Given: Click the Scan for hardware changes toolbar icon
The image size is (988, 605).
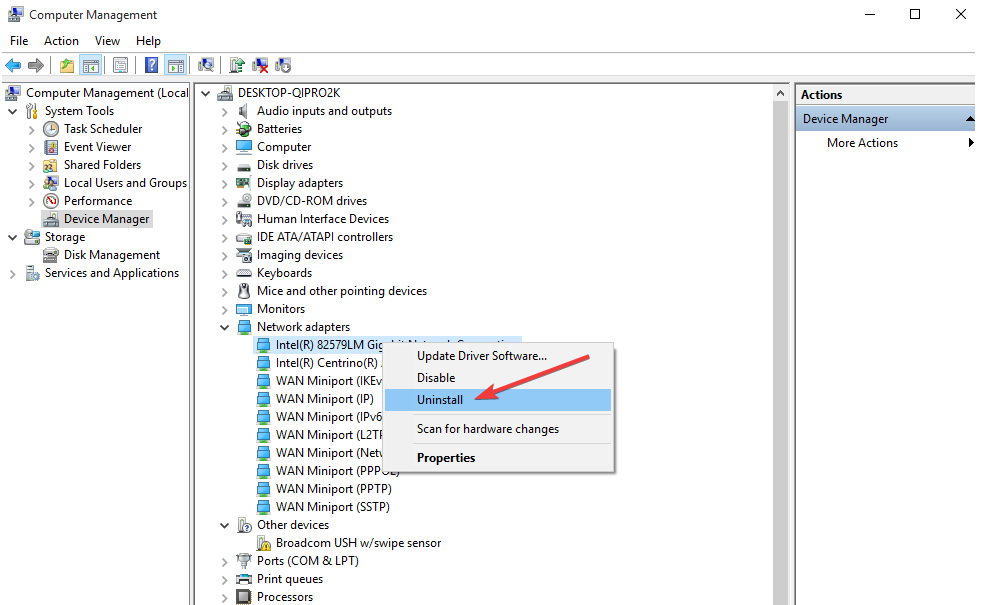Looking at the screenshot, I should click(x=206, y=65).
